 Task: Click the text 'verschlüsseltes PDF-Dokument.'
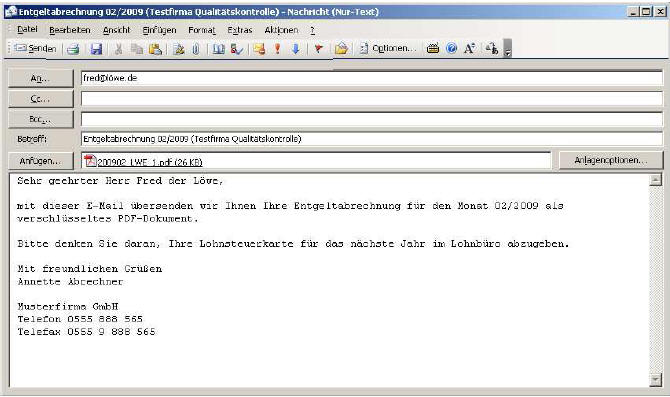coord(108,219)
